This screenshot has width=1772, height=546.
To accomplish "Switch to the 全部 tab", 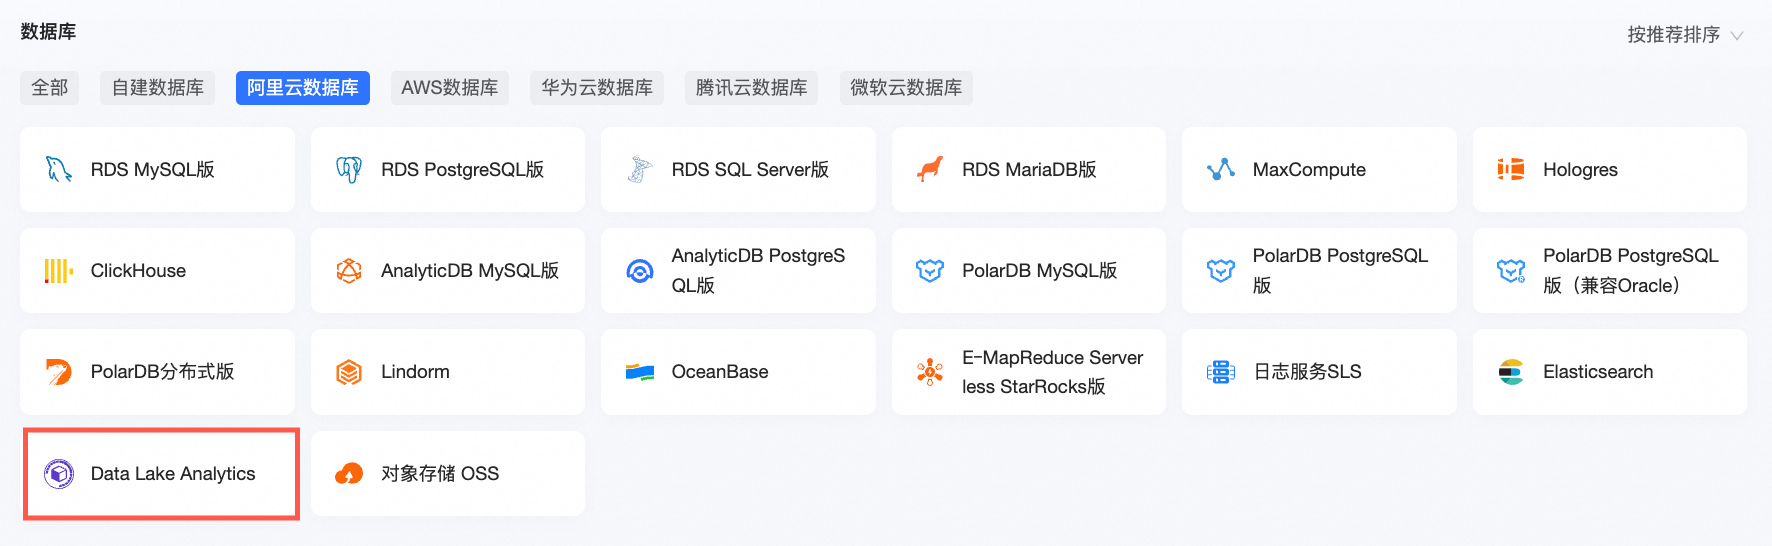I will [50, 88].
